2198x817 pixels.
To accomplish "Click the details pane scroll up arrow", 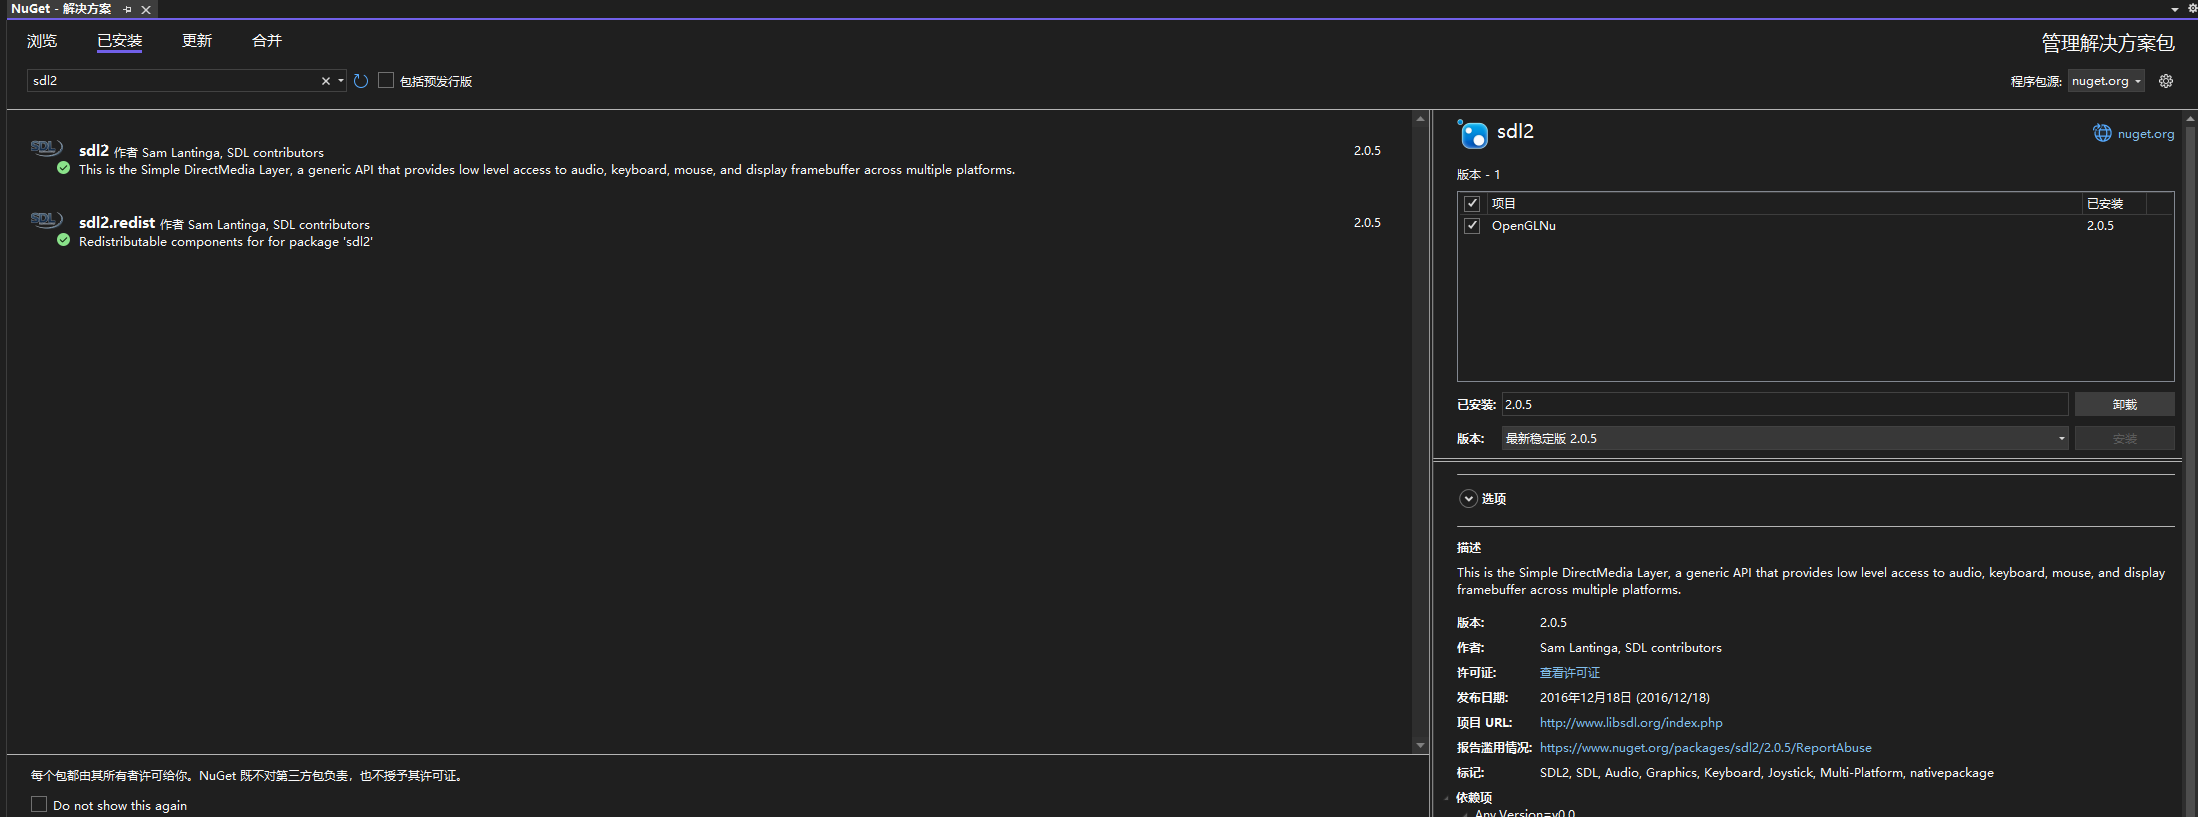I will coord(2190,119).
